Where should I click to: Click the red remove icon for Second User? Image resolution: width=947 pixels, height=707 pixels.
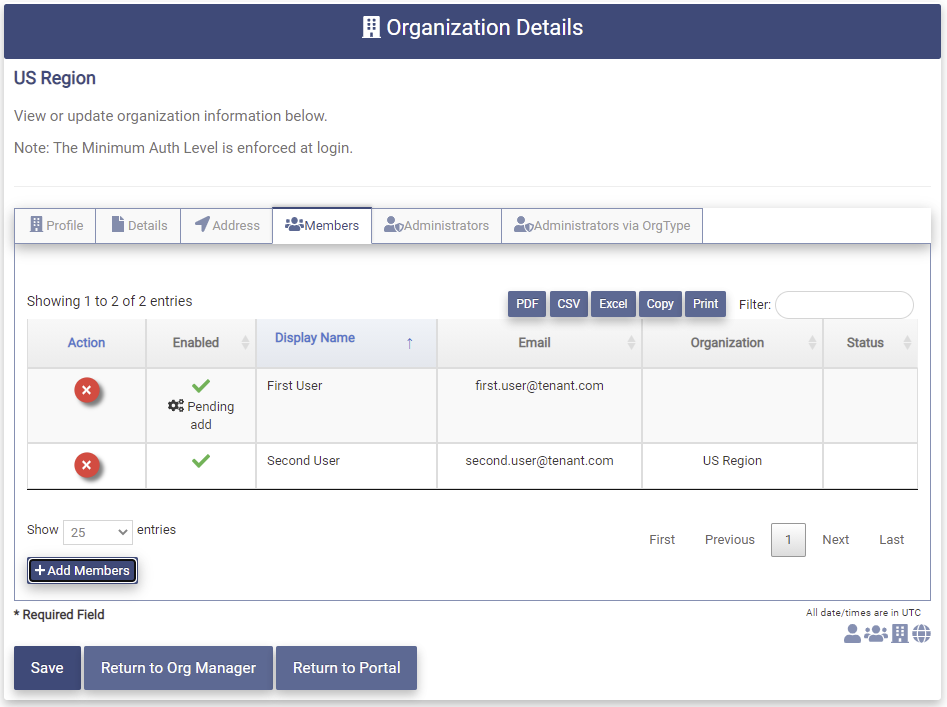coord(87,465)
